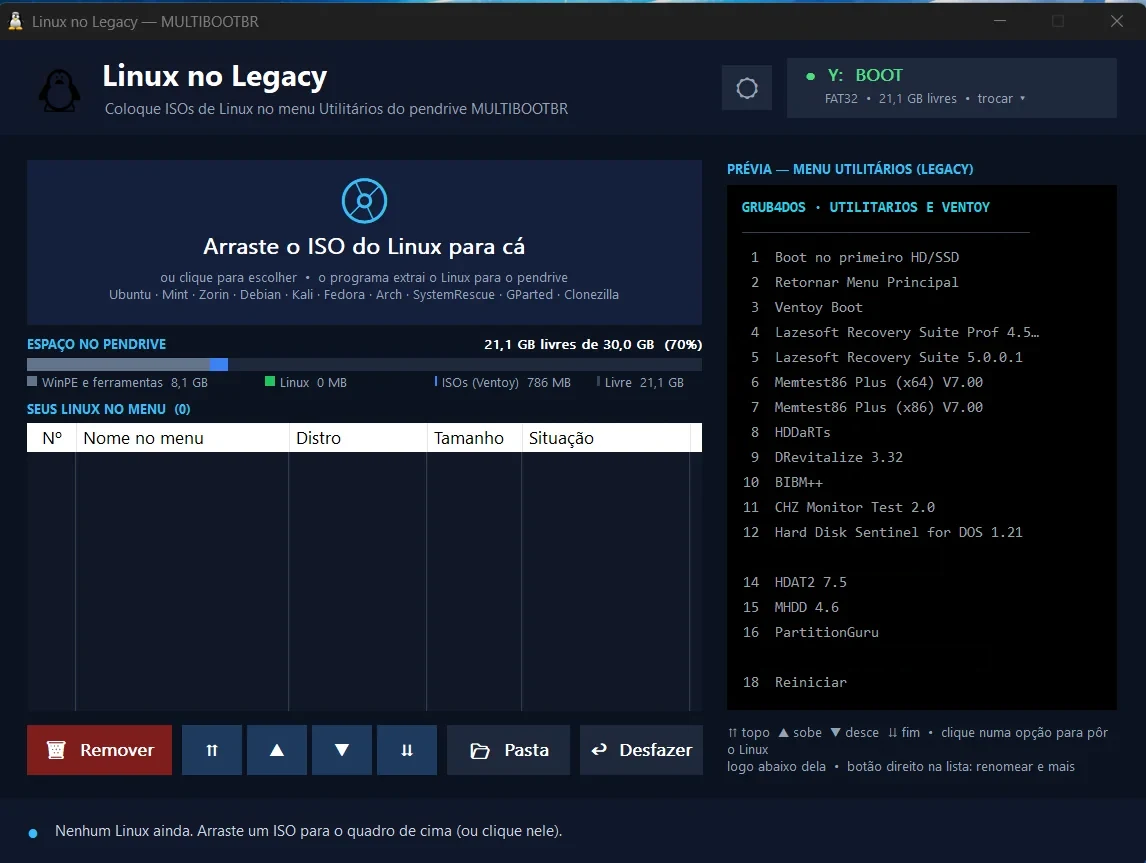Viewport: 1146px width, 863px height.
Task: Click the Remover button
Action: click(99, 750)
